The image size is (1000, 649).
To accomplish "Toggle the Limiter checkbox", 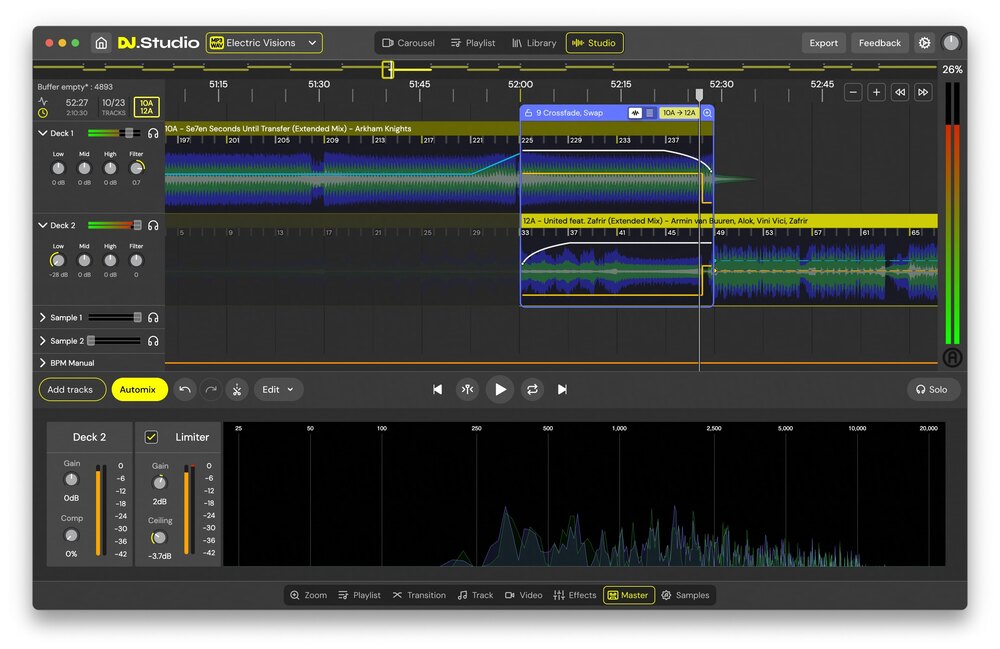I will tap(149, 437).
